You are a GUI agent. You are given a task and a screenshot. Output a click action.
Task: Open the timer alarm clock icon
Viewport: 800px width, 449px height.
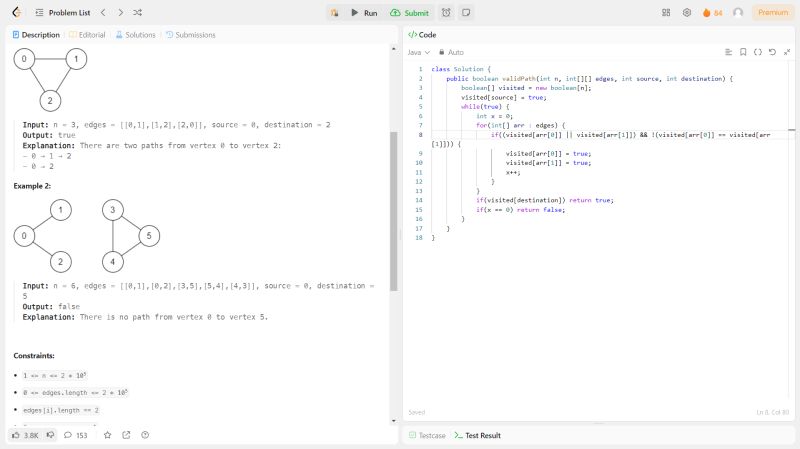click(x=446, y=12)
